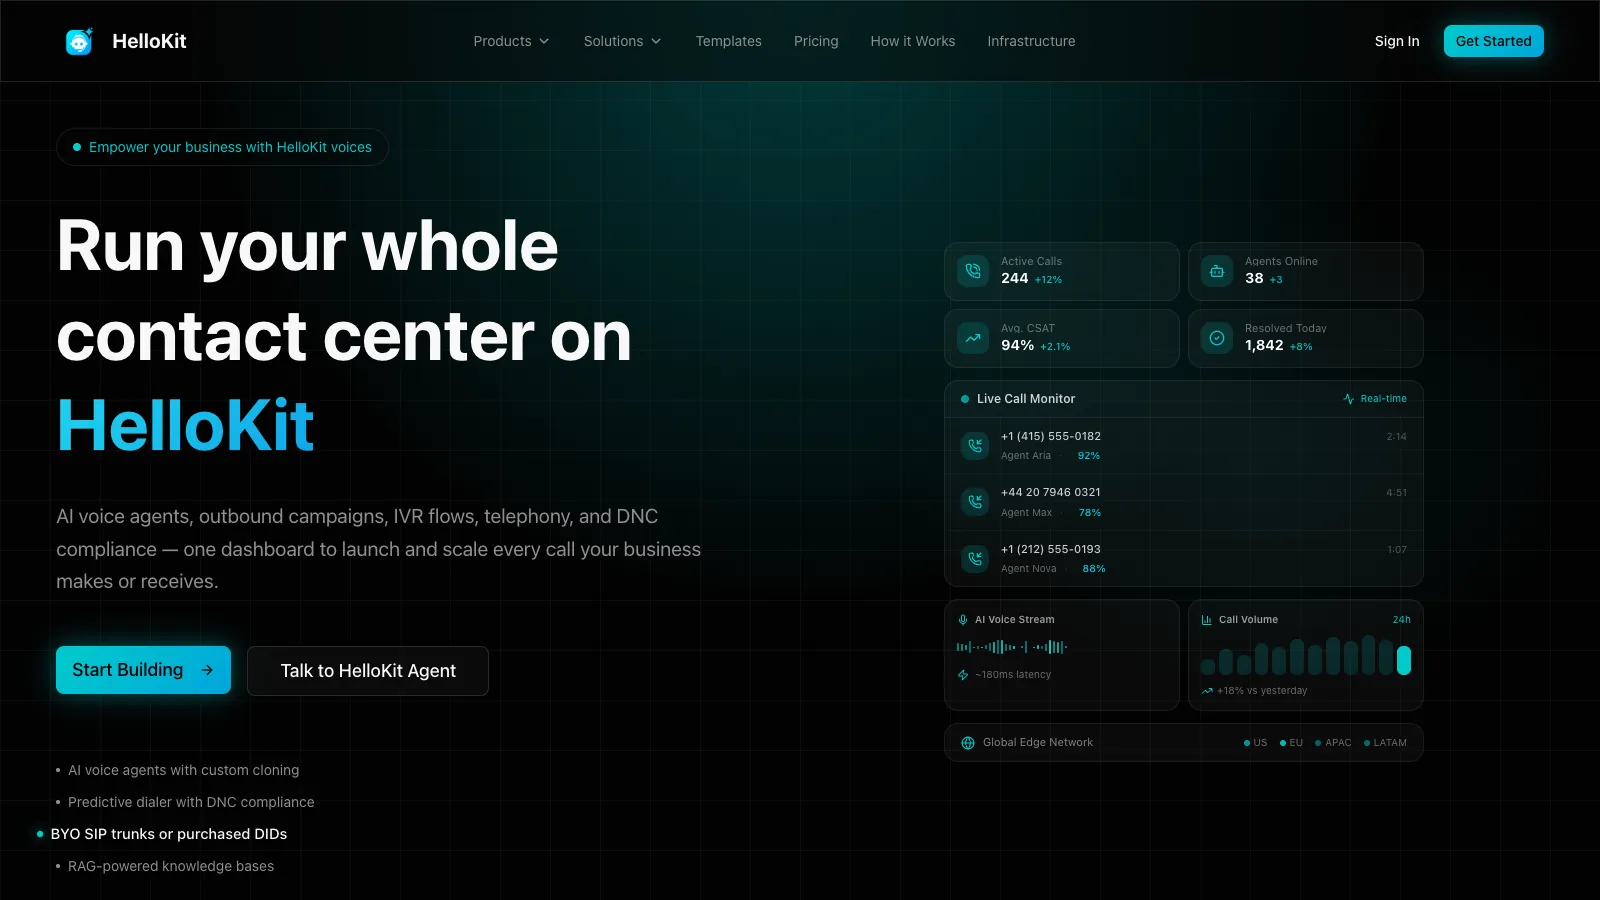Select the EU region indicator
This screenshot has height=900, width=1600.
tap(1291, 743)
